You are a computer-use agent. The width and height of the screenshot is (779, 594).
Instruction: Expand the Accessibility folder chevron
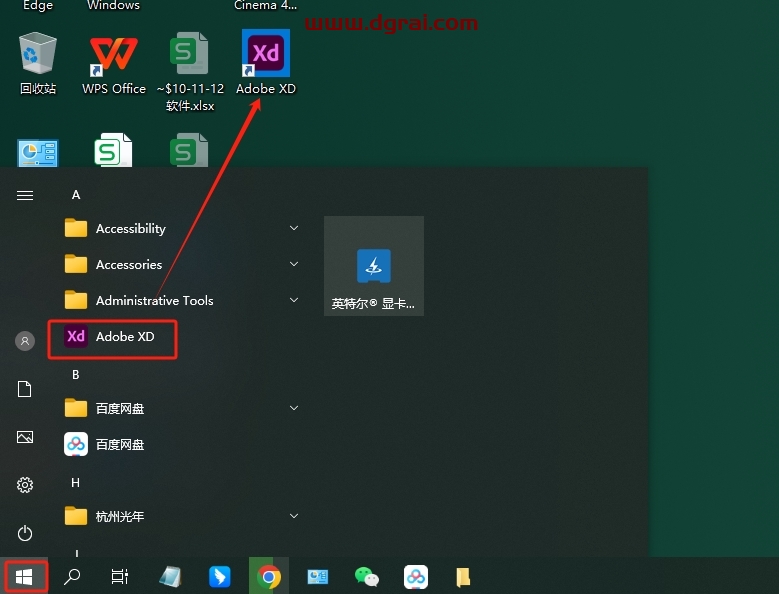point(294,228)
